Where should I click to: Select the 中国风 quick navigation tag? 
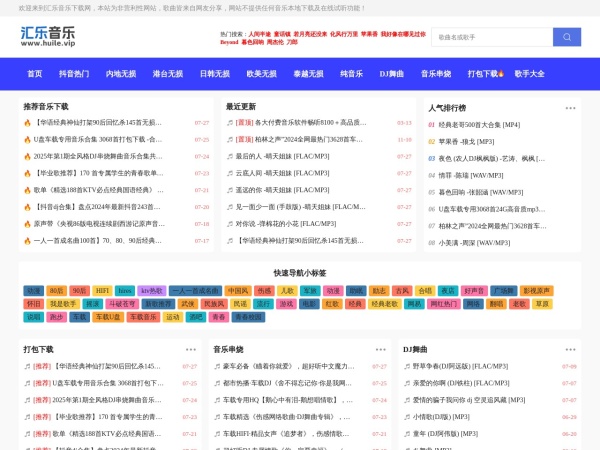(237, 290)
